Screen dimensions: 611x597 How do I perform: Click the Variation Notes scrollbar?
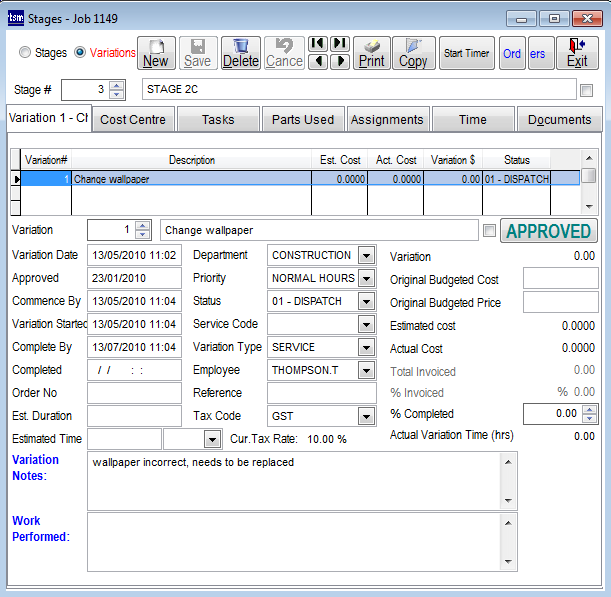tap(508, 480)
